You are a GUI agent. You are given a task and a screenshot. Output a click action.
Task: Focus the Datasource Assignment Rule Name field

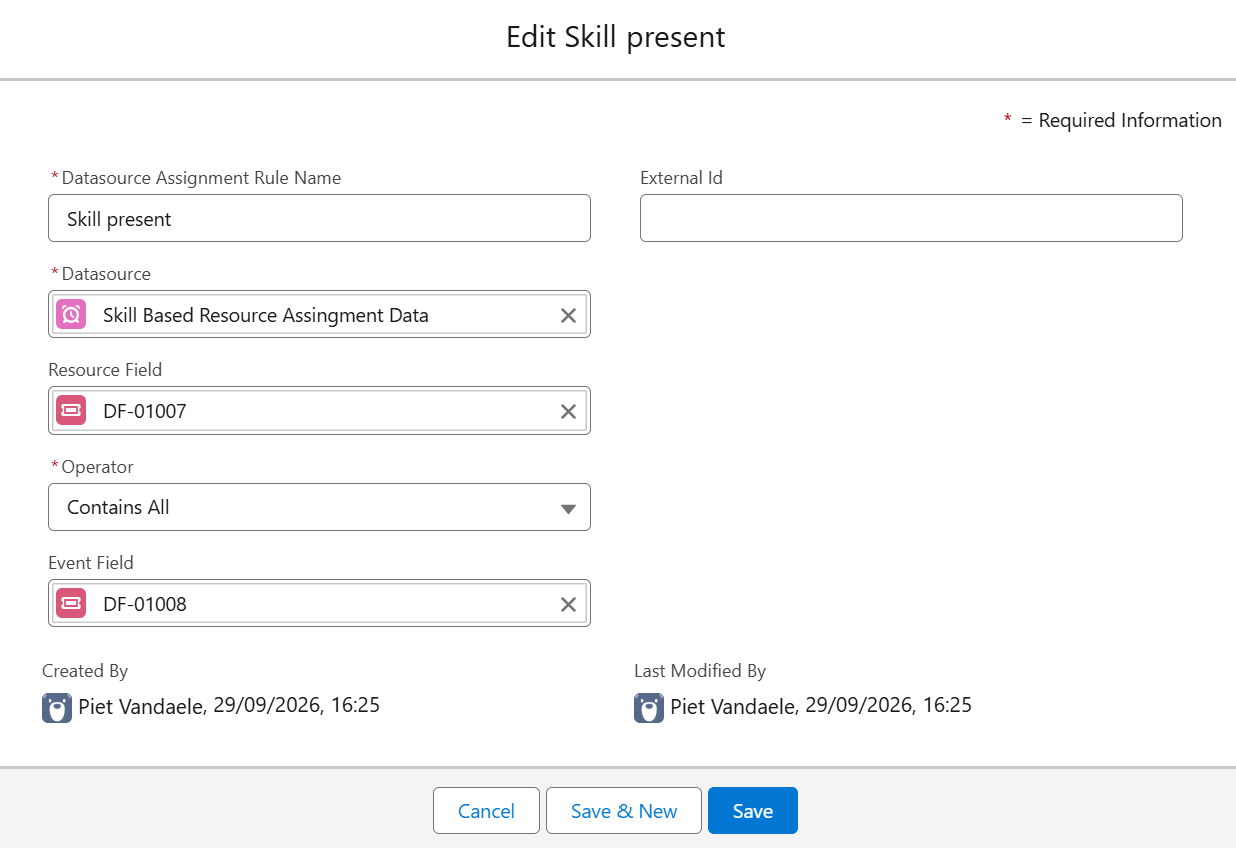pyautogui.click(x=319, y=218)
